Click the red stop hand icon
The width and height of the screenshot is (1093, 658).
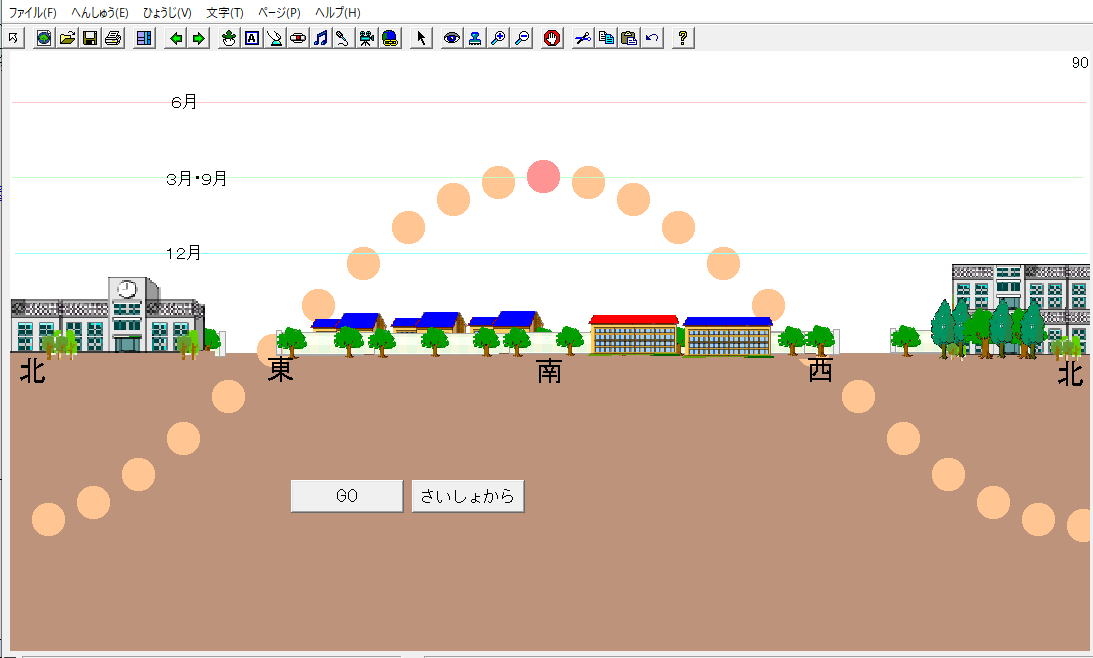tap(552, 38)
